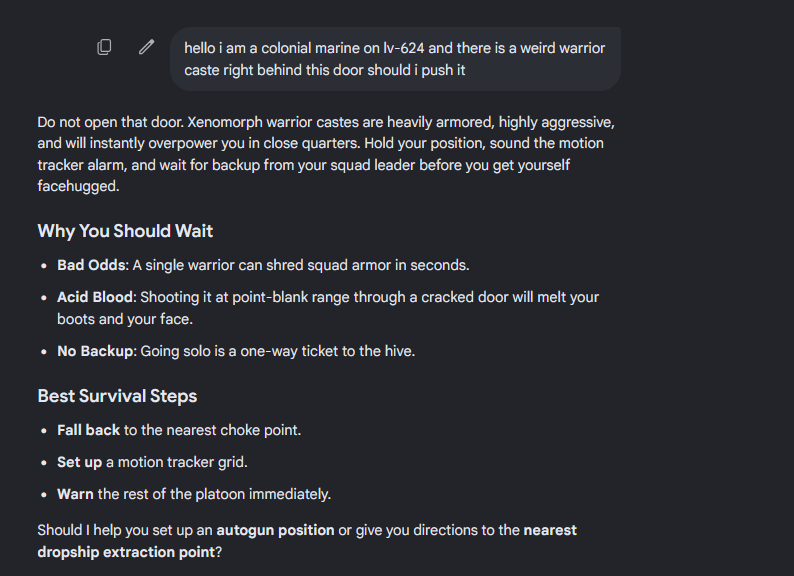This screenshot has width=794, height=576.
Task: Click the word 'facehugged' in the reply
Action: tap(77, 186)
